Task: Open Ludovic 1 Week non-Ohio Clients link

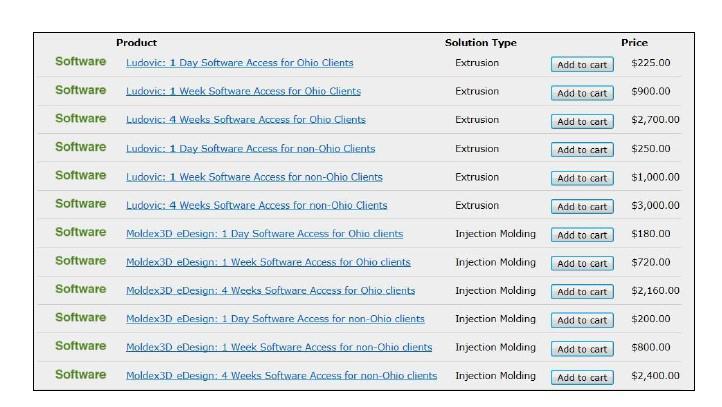Action: point(254,177)
